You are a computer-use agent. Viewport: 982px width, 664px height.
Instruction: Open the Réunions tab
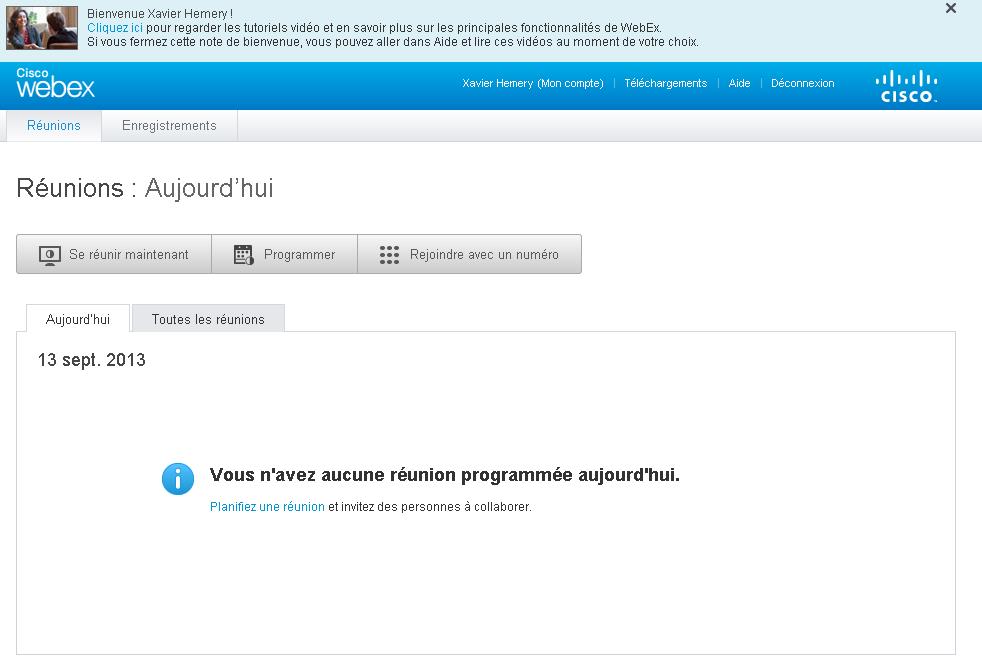54,126
